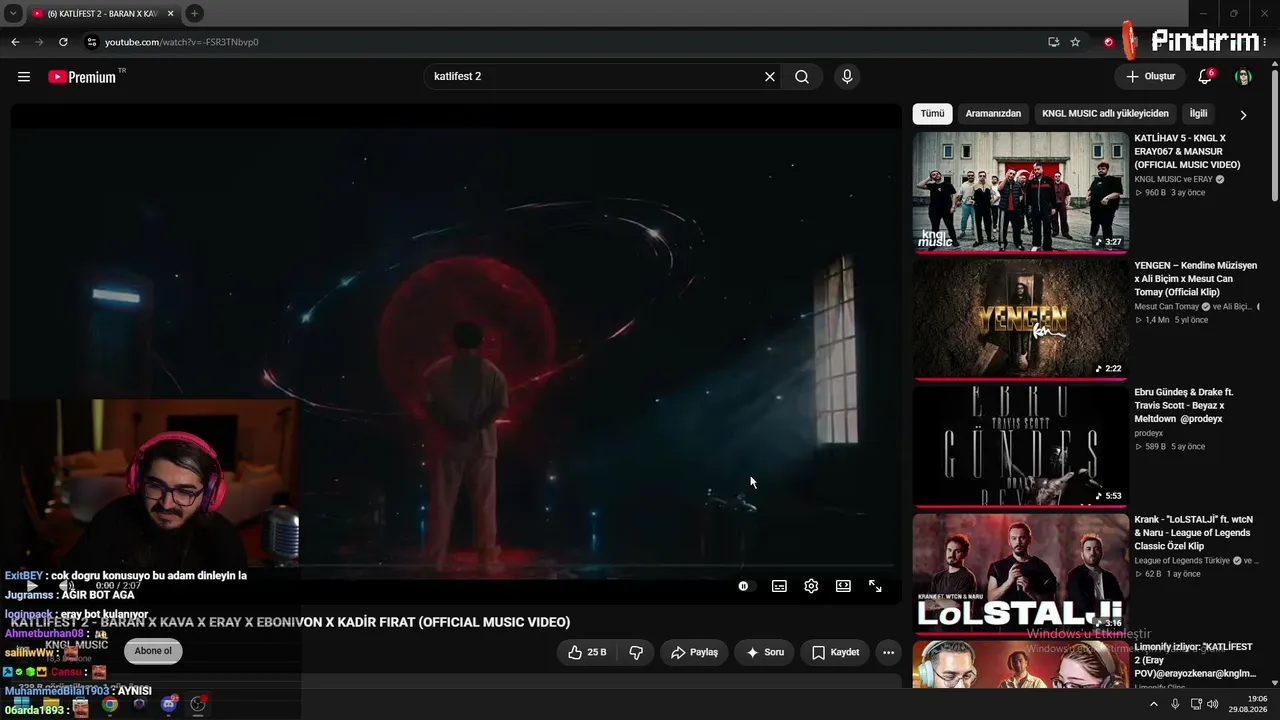Open the taskbar microphone tray icon

(1175, 704)
